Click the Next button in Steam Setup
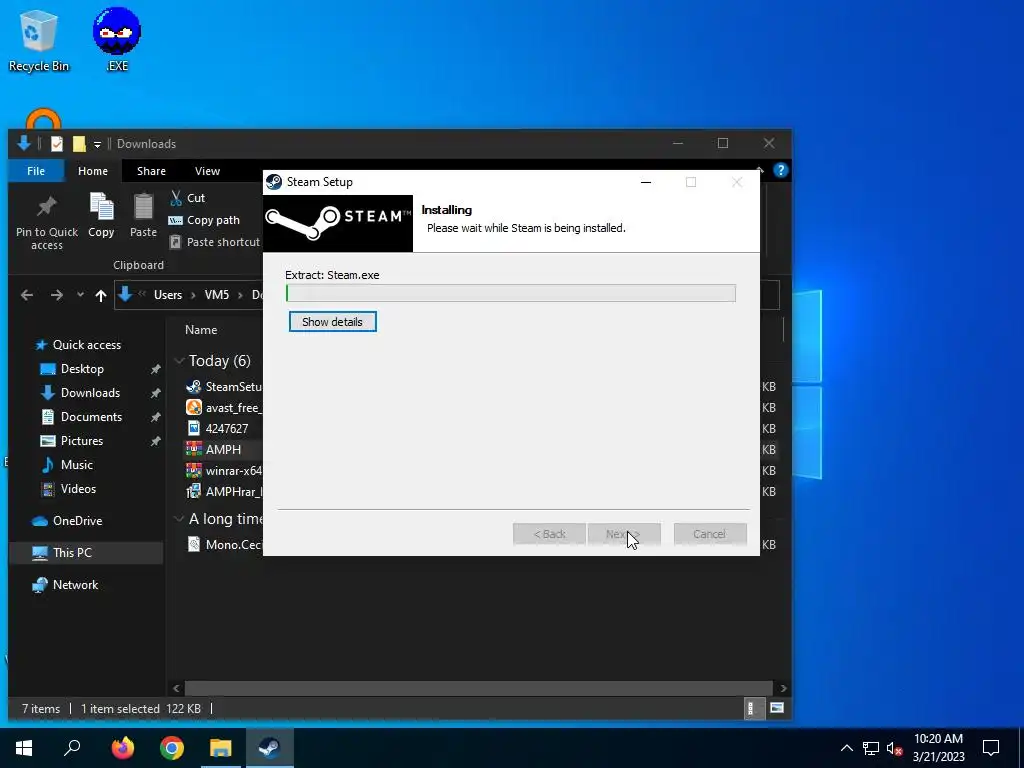The height and width of the screenshot is (768, 1024). pos(624,534)
